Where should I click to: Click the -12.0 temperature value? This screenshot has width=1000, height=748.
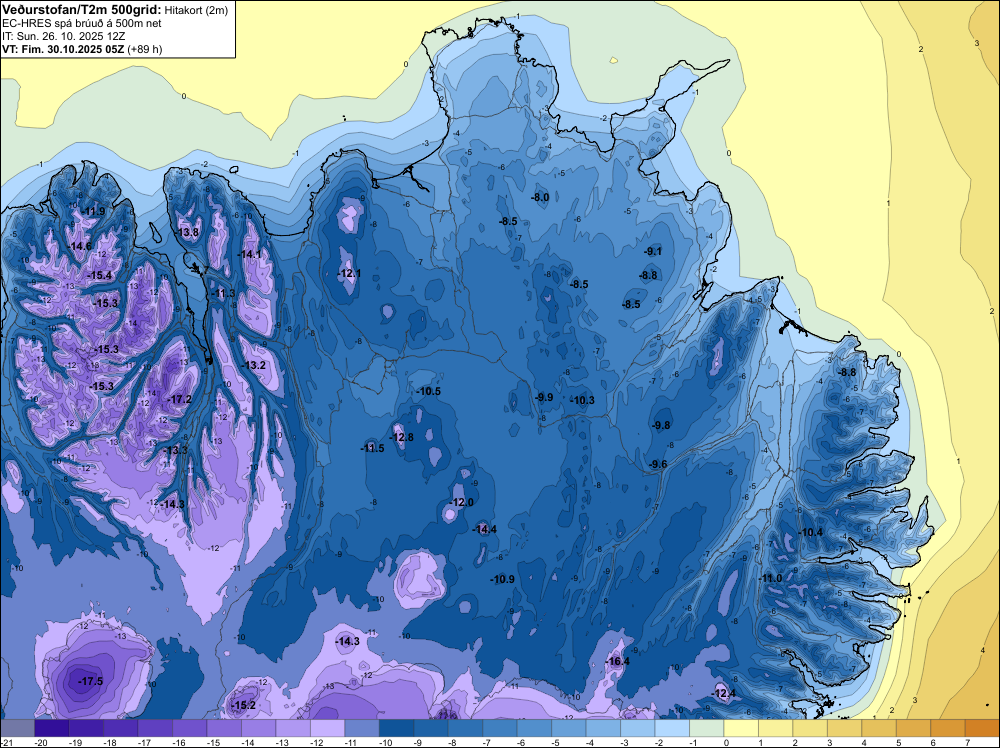pyautogui.click(x=462, y=502)
